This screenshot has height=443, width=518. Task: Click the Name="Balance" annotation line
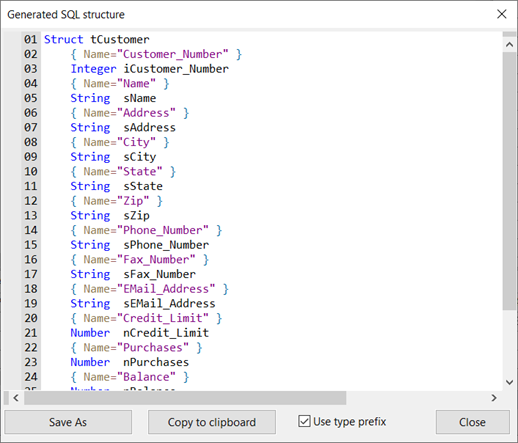coord(130,377)
